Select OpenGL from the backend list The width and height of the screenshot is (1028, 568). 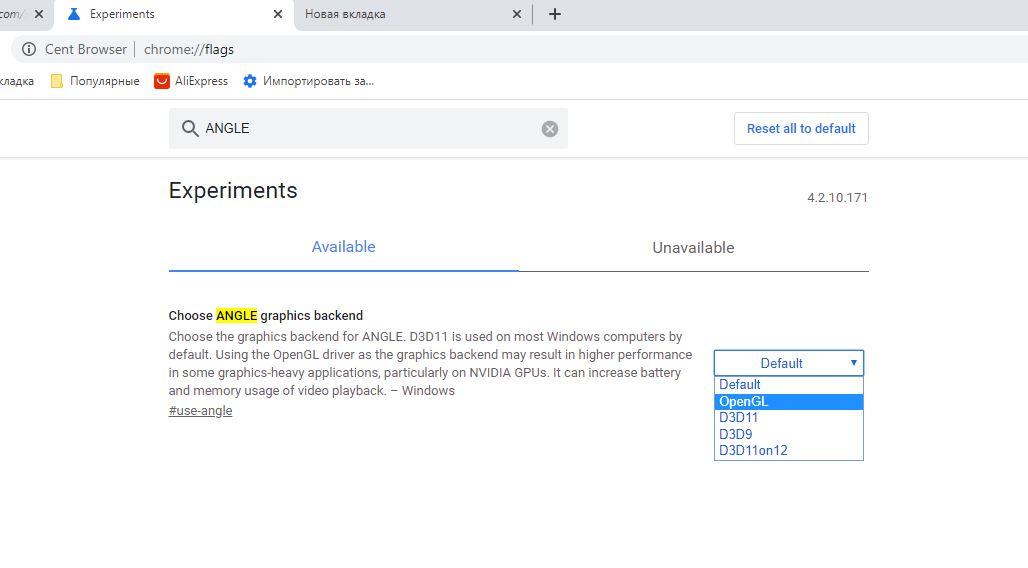788,401
